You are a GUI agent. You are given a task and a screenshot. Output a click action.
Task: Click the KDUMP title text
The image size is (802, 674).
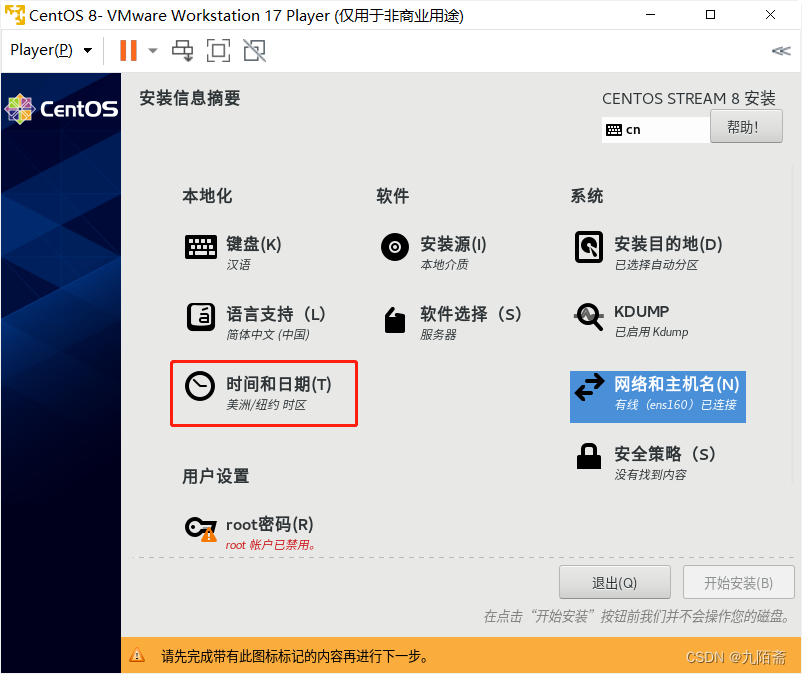[x=641, y=311]
